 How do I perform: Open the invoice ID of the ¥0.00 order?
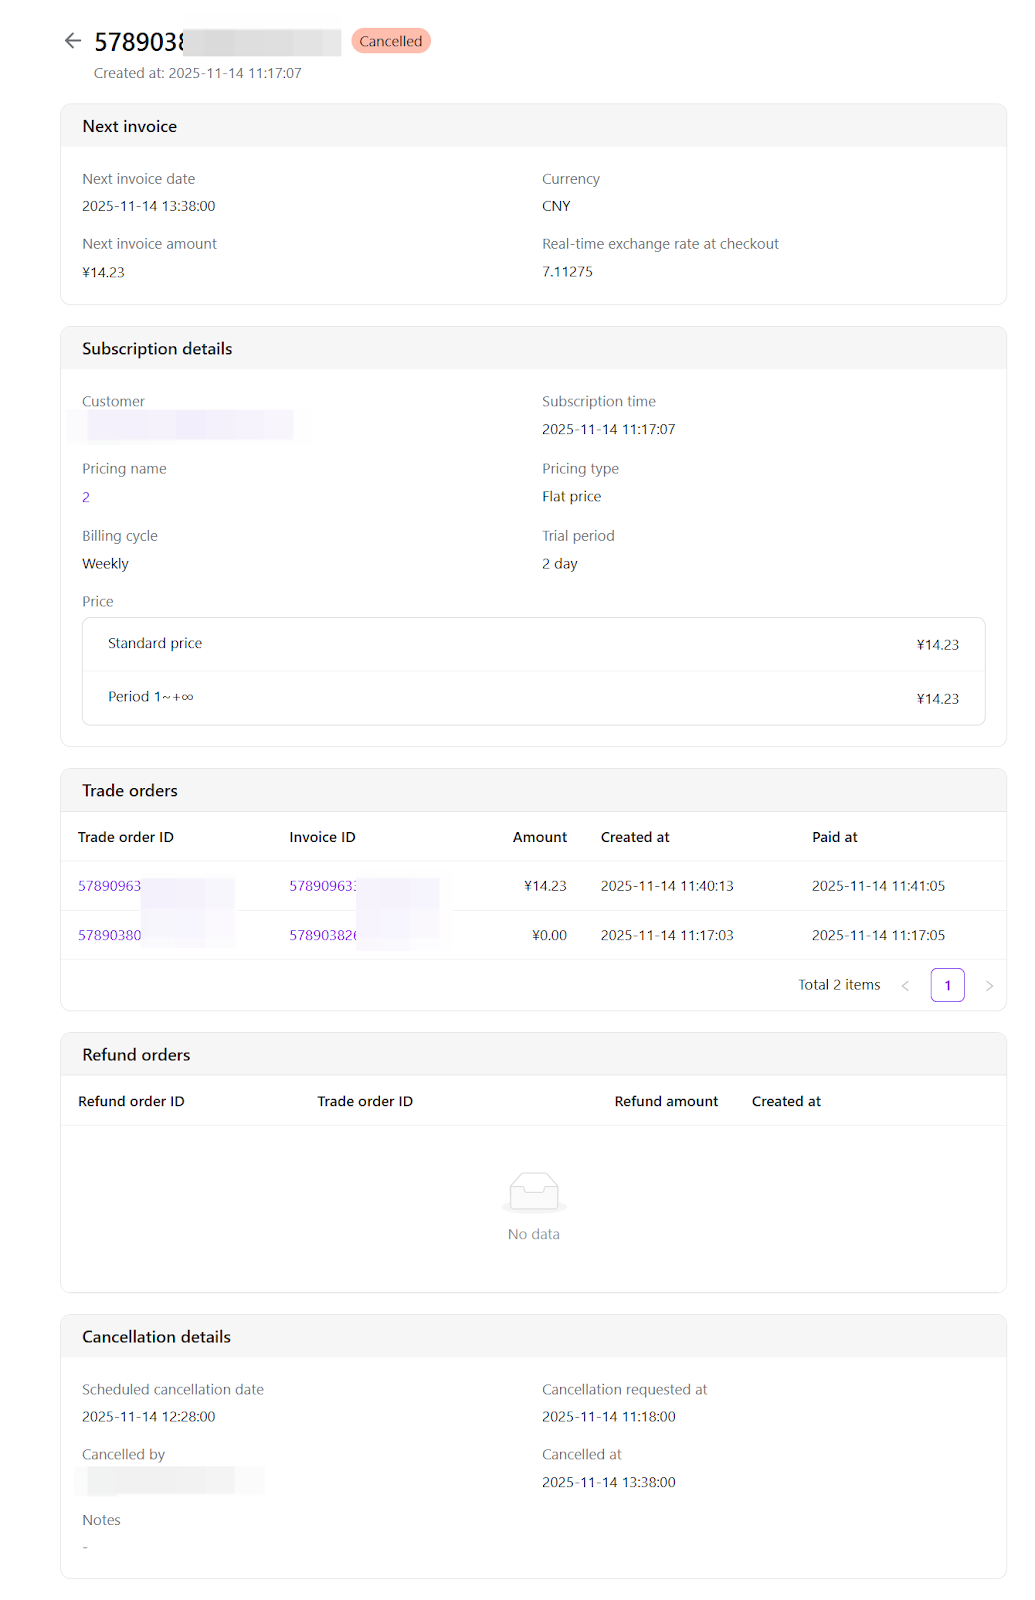(323, 936)
